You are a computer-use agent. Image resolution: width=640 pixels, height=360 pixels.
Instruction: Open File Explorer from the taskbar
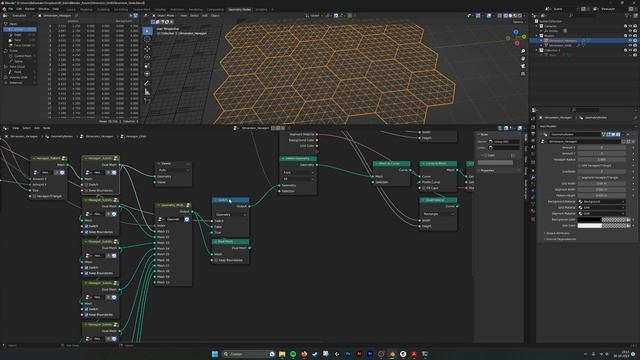coord(282,354)
